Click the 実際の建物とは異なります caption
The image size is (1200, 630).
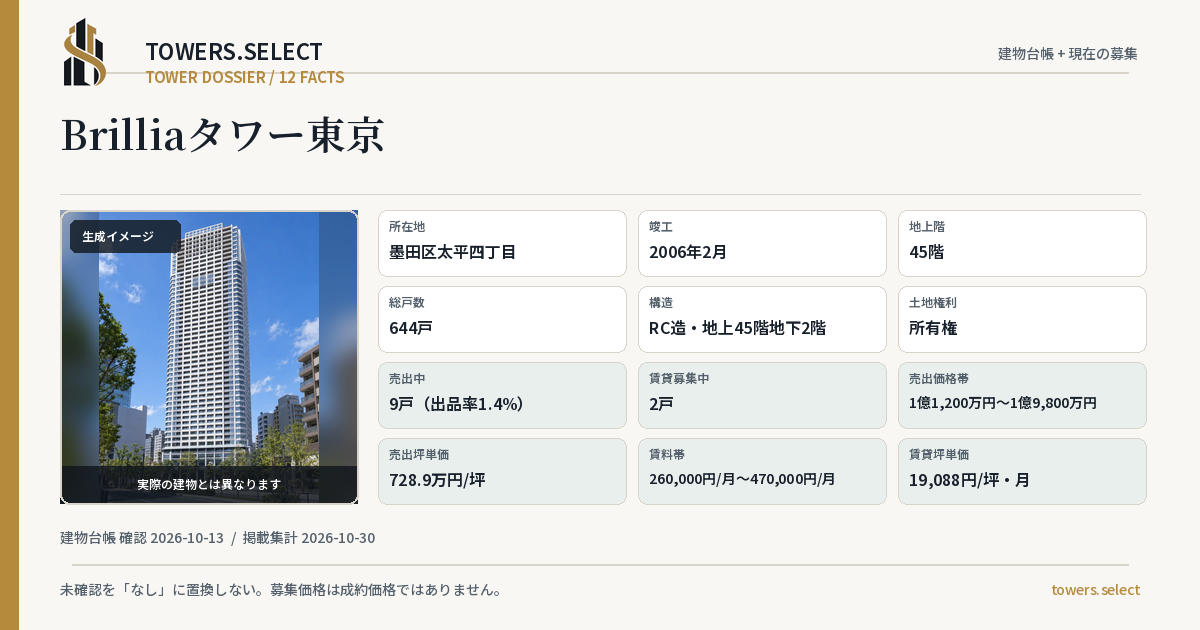209,484
